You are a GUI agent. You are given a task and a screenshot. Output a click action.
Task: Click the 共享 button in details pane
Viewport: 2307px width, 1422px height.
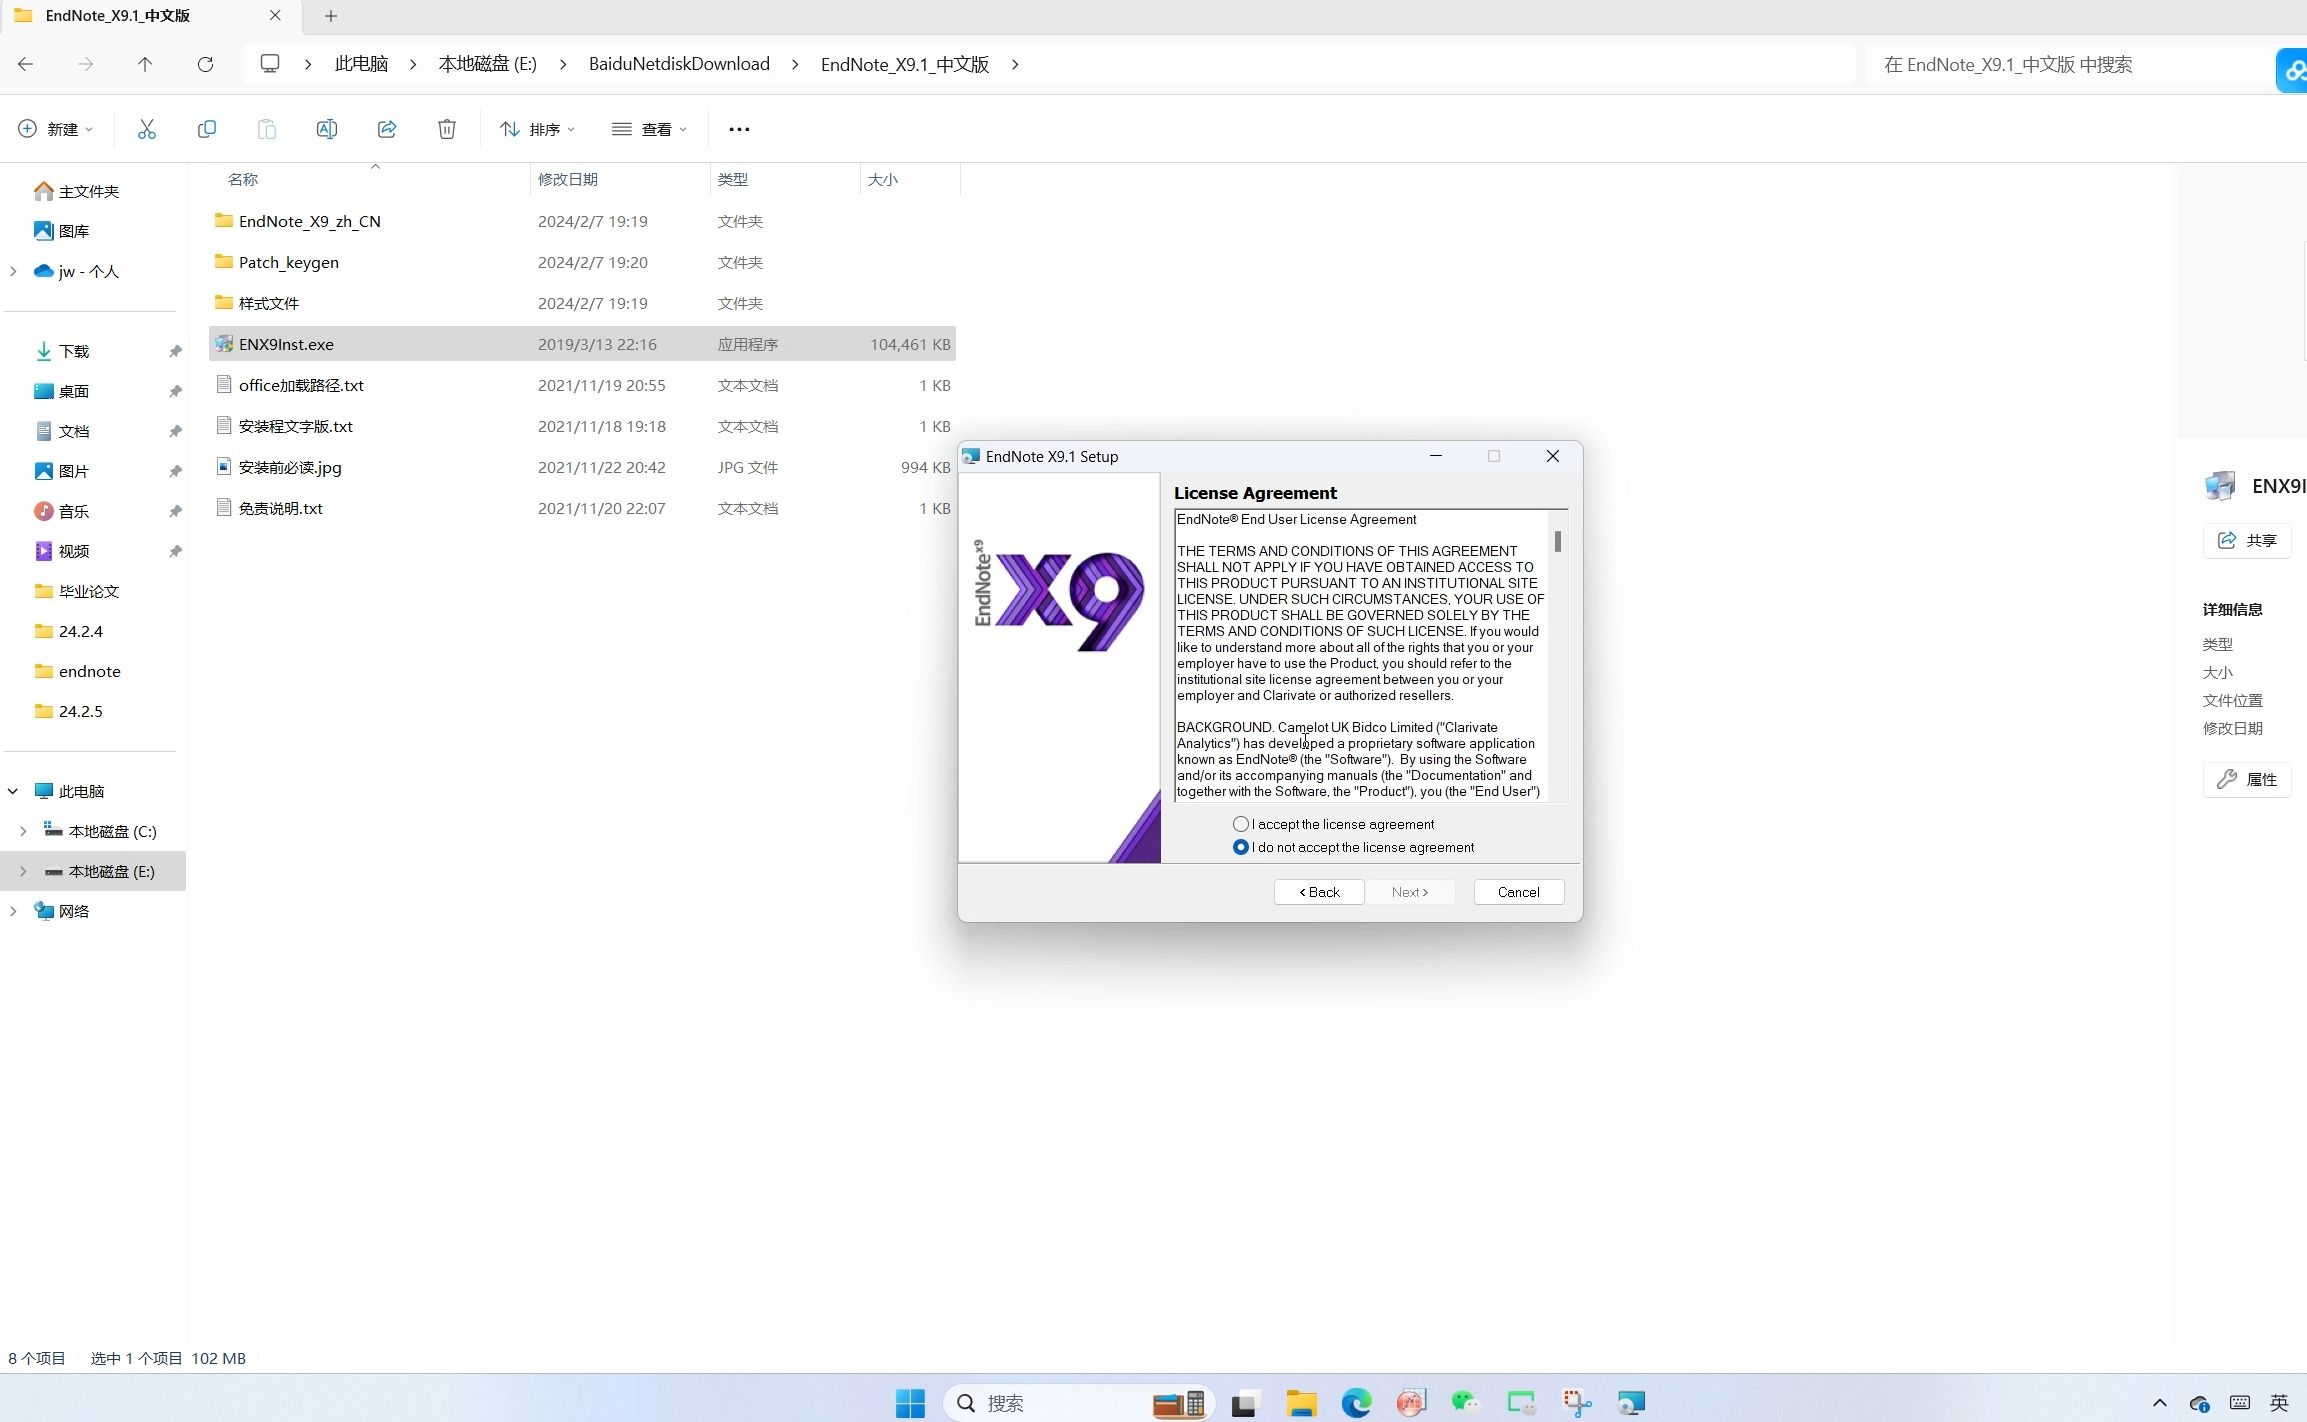pos(2247,540)
